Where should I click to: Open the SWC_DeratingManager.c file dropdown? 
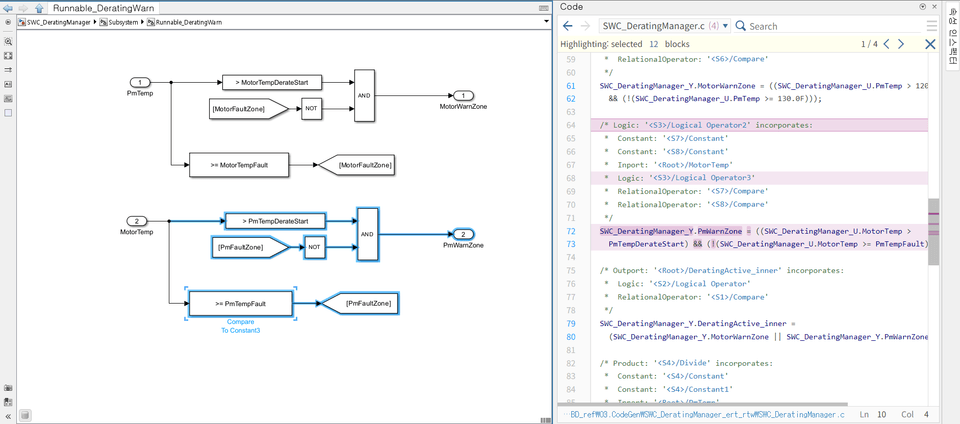[x=726, y=26]
